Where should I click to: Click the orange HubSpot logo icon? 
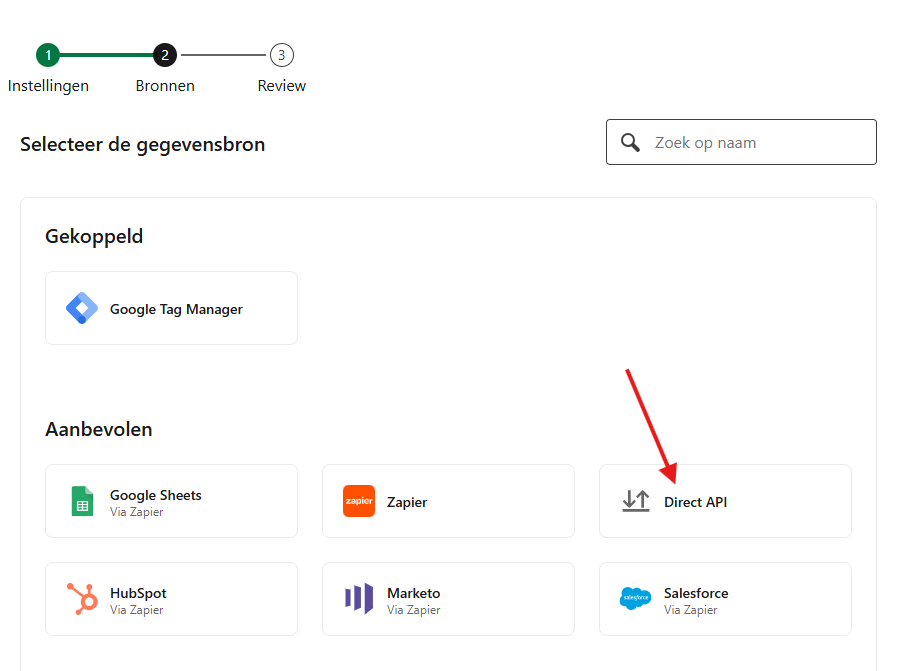82,599
